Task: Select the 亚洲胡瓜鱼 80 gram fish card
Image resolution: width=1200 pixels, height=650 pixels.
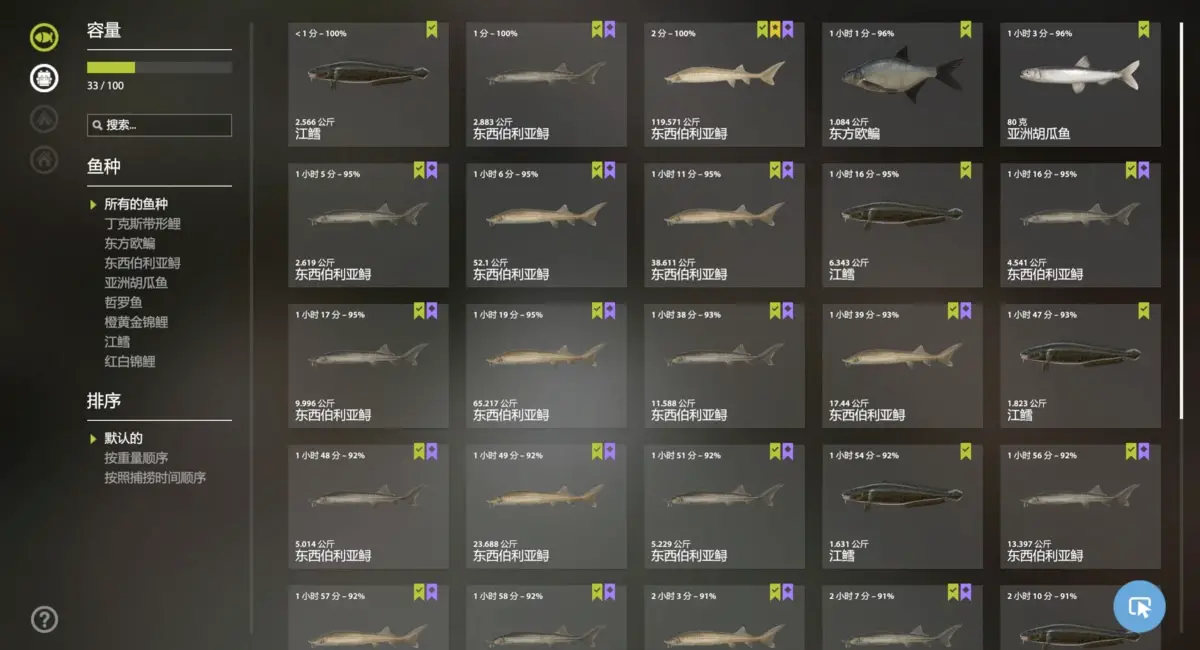Action: pos(1080,84)
